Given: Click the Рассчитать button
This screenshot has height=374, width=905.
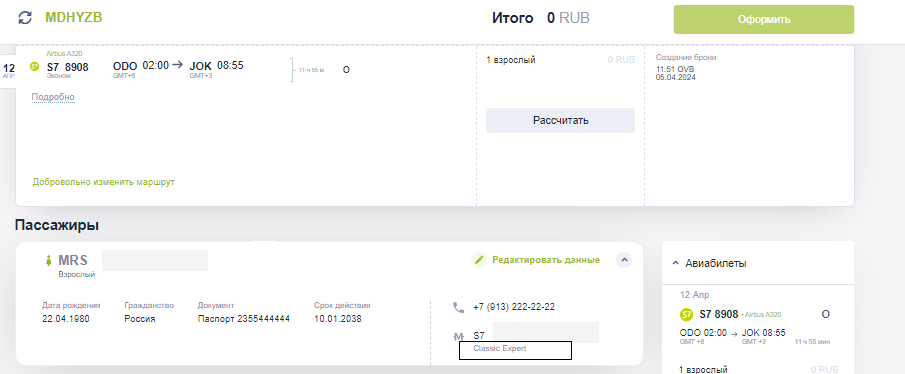Looking at the screenshot, I should tap(560, 121).
